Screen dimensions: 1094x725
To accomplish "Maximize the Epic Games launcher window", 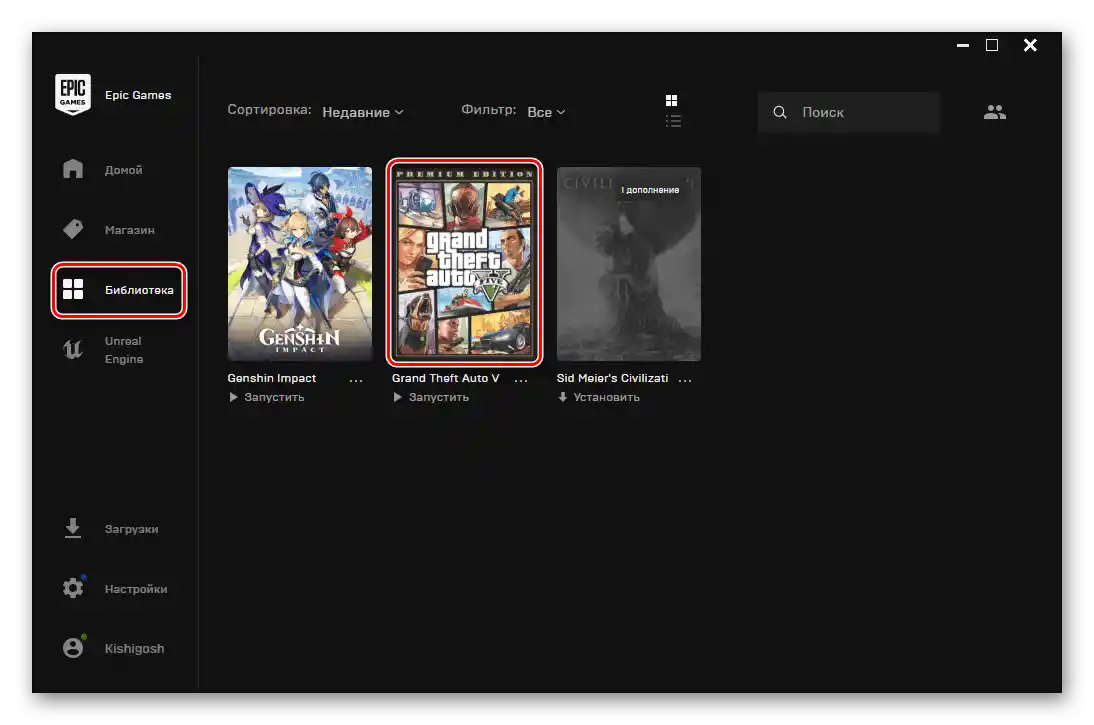I will tap(991, 45).
